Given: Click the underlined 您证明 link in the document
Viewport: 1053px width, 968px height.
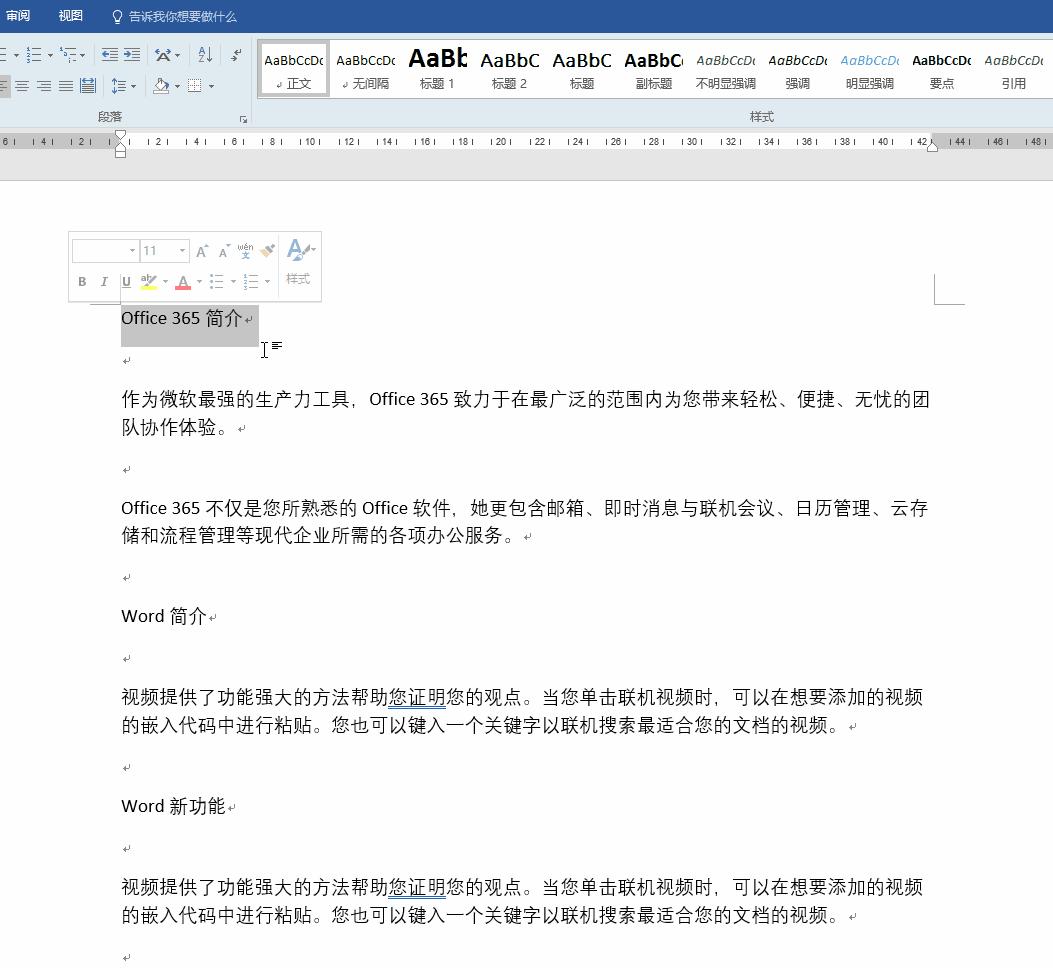Looking at the screenshot, I should click(x=415, y=697).
